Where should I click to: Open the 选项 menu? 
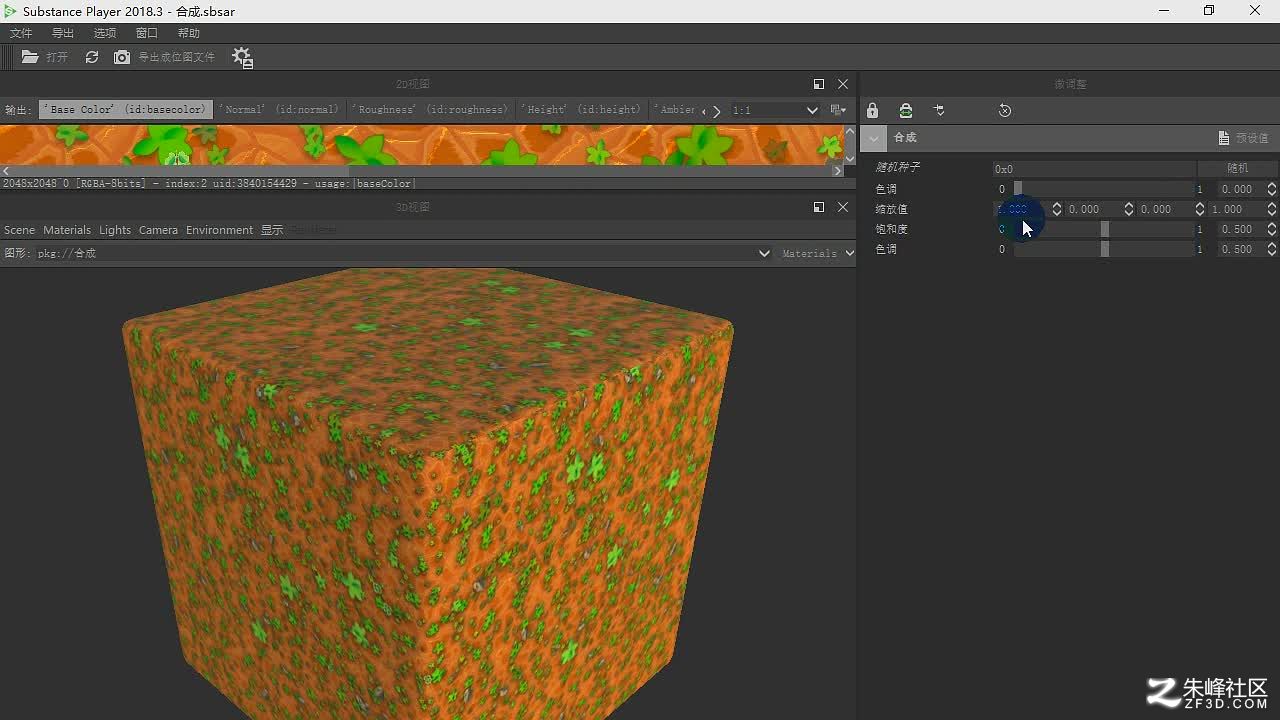(105, 33)
